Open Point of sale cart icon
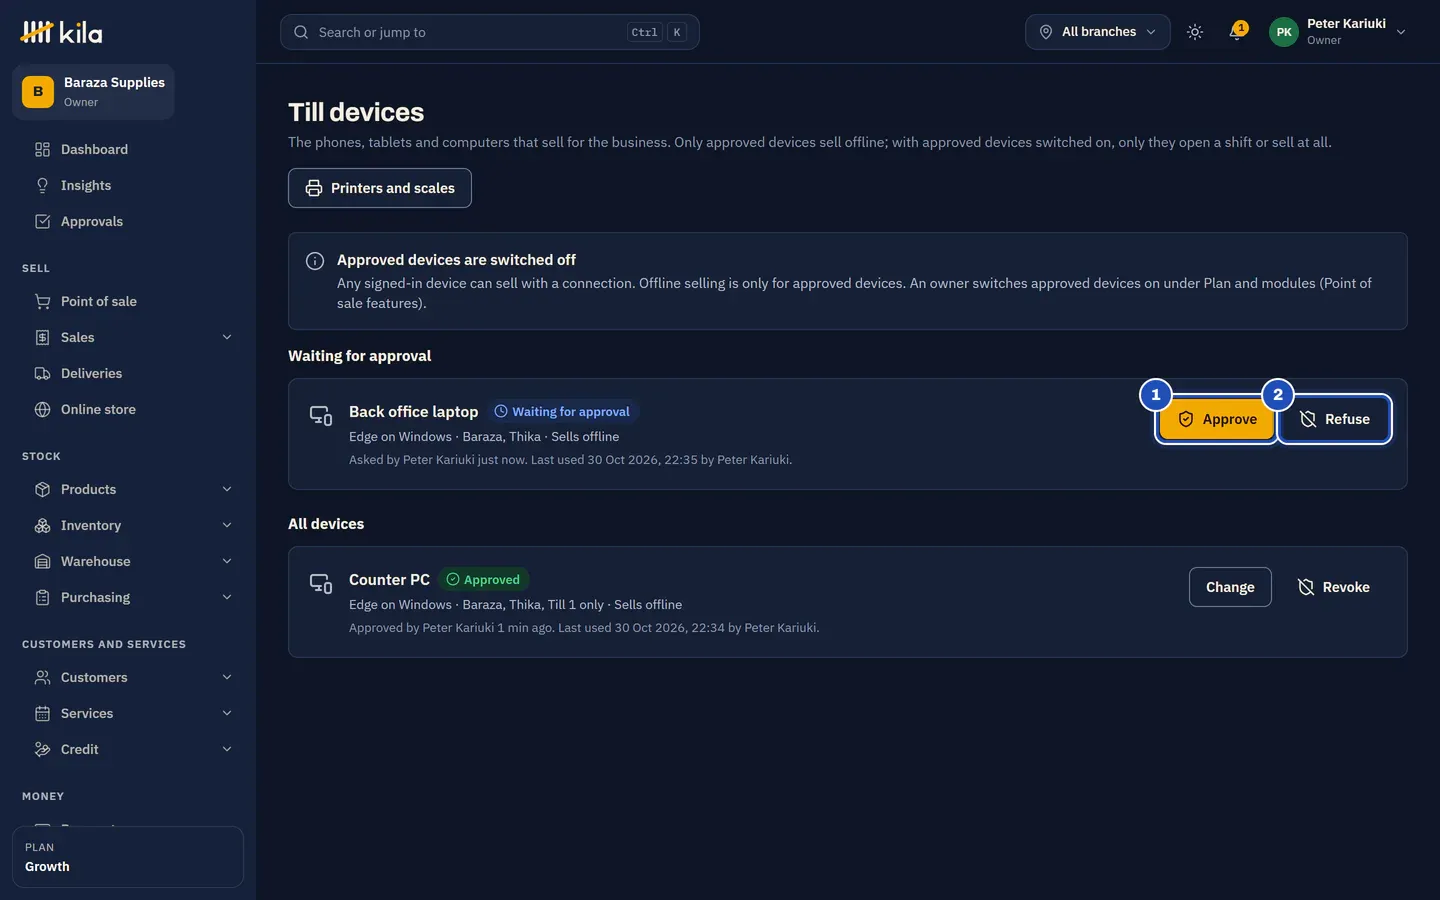This screenshot has height=900, width=1440. tap(42, 301)
